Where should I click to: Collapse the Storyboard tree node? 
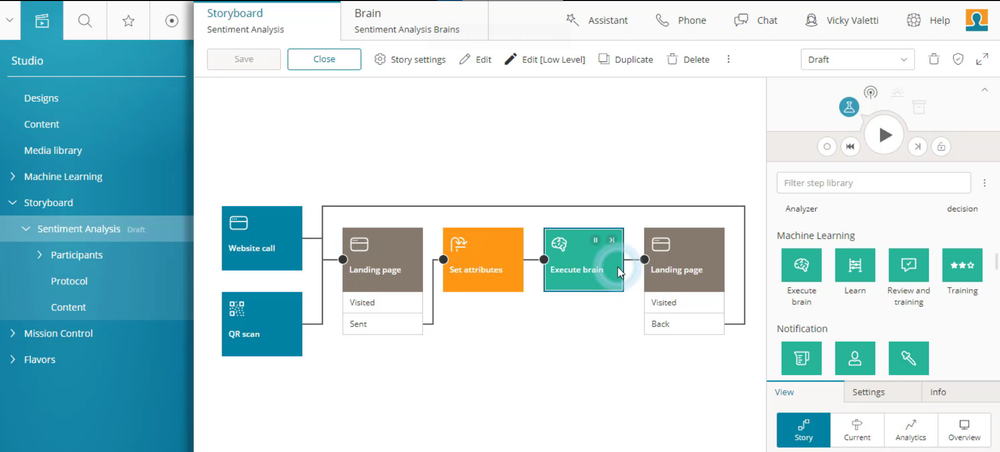(13, 203)
